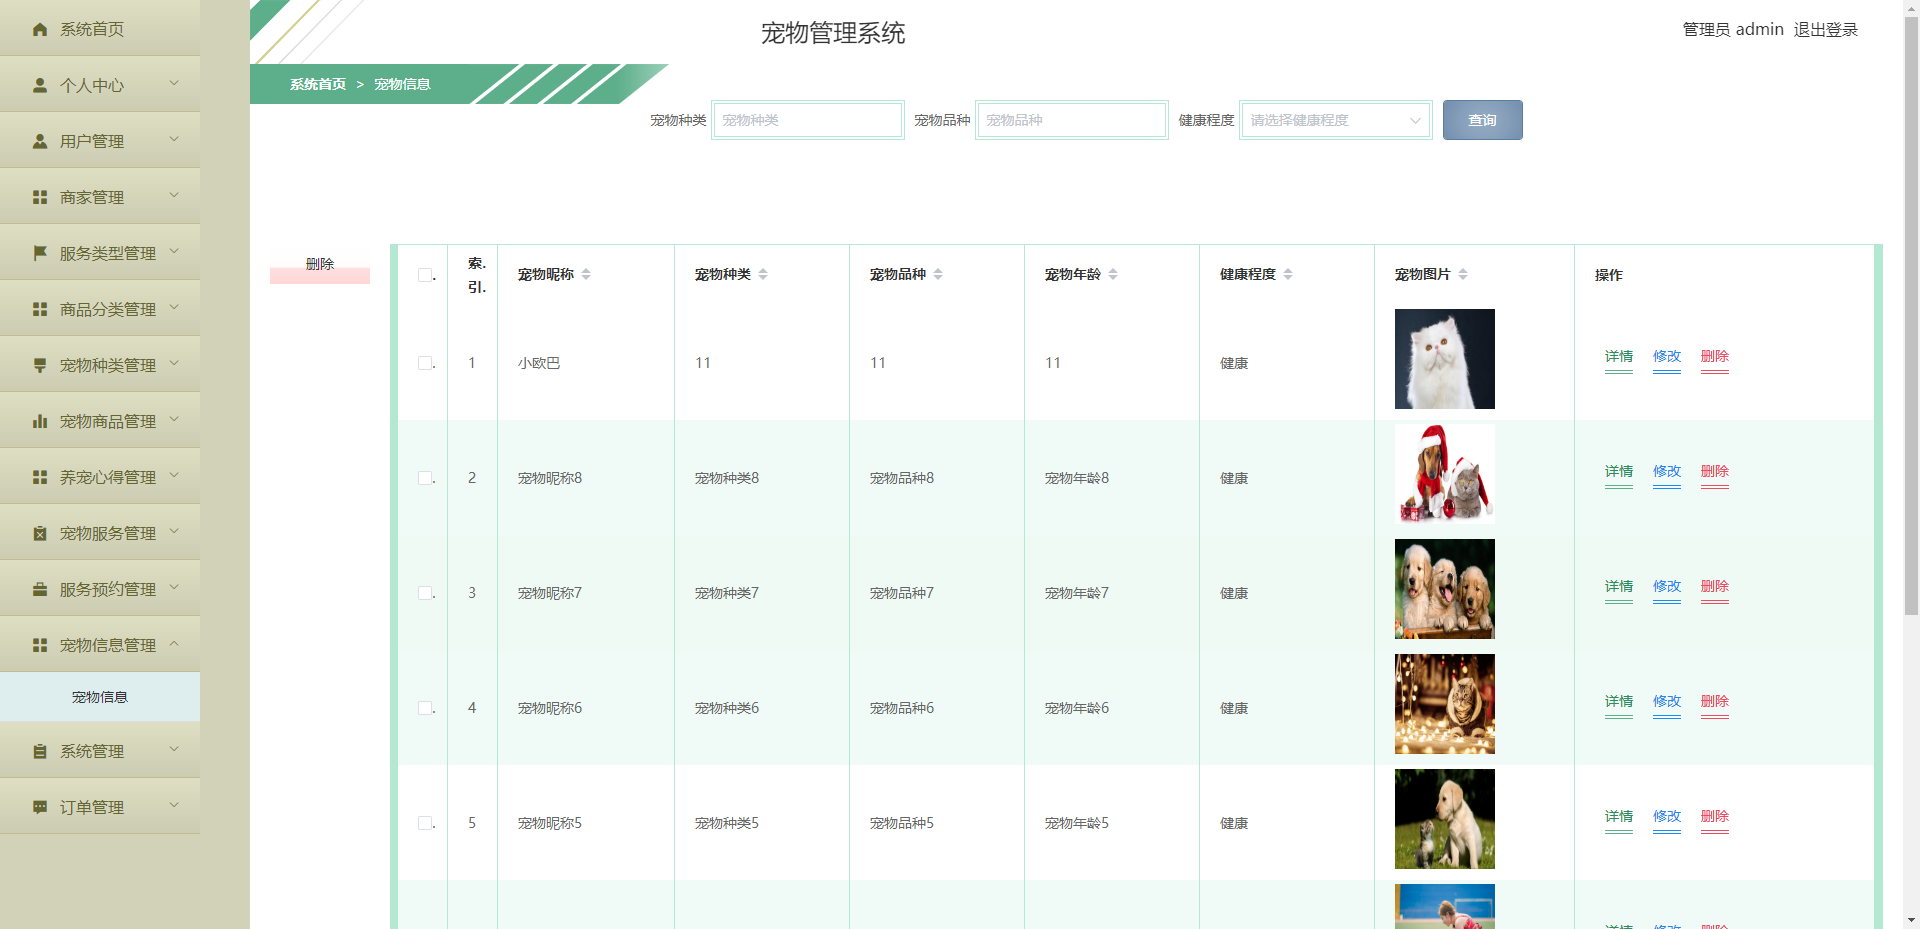Sort by 宠物种类 column arrows

point(763,274)
